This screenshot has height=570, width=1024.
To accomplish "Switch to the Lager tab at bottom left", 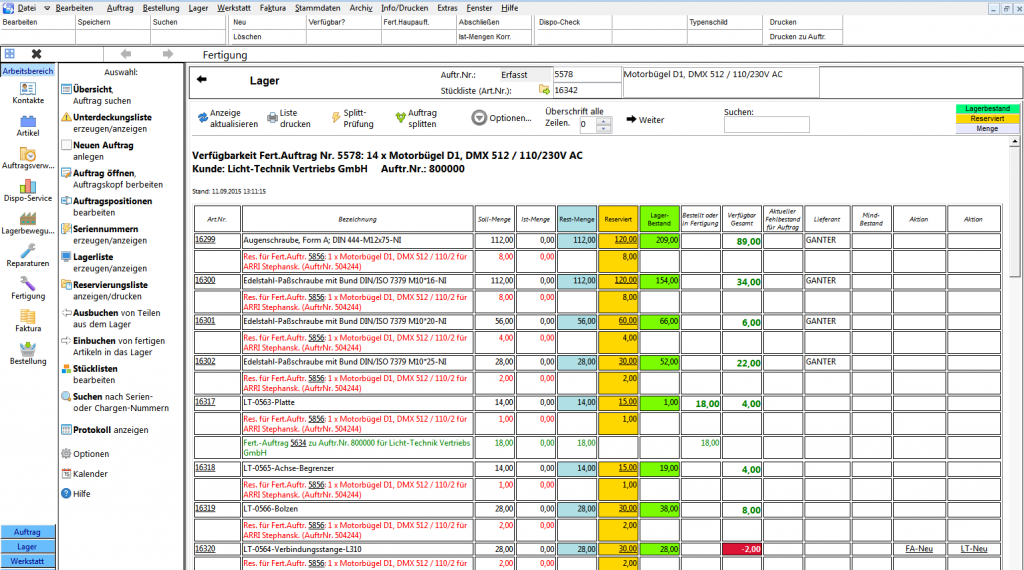I will coord(27,547).
